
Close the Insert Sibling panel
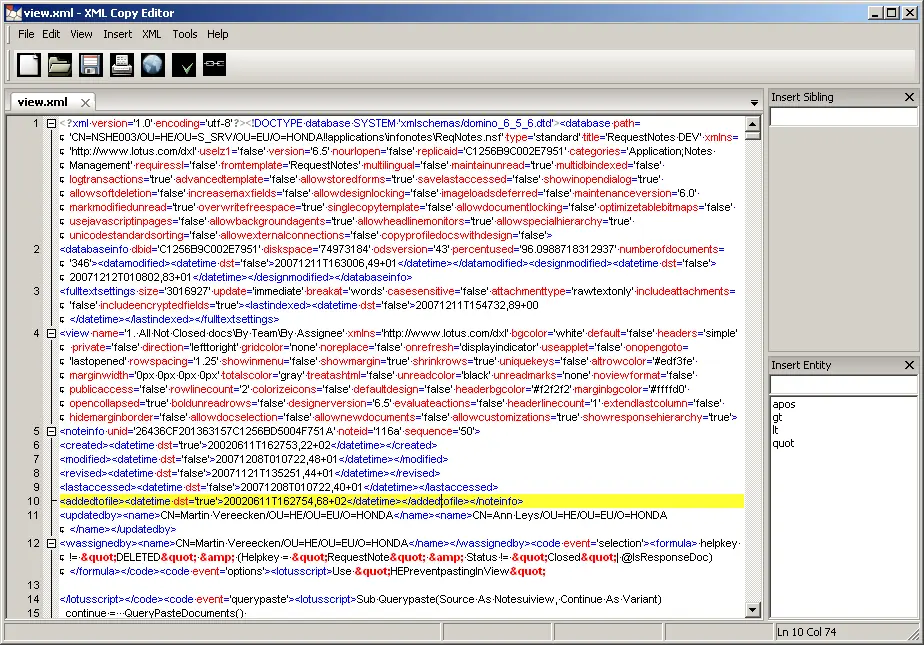coord(909,97)
